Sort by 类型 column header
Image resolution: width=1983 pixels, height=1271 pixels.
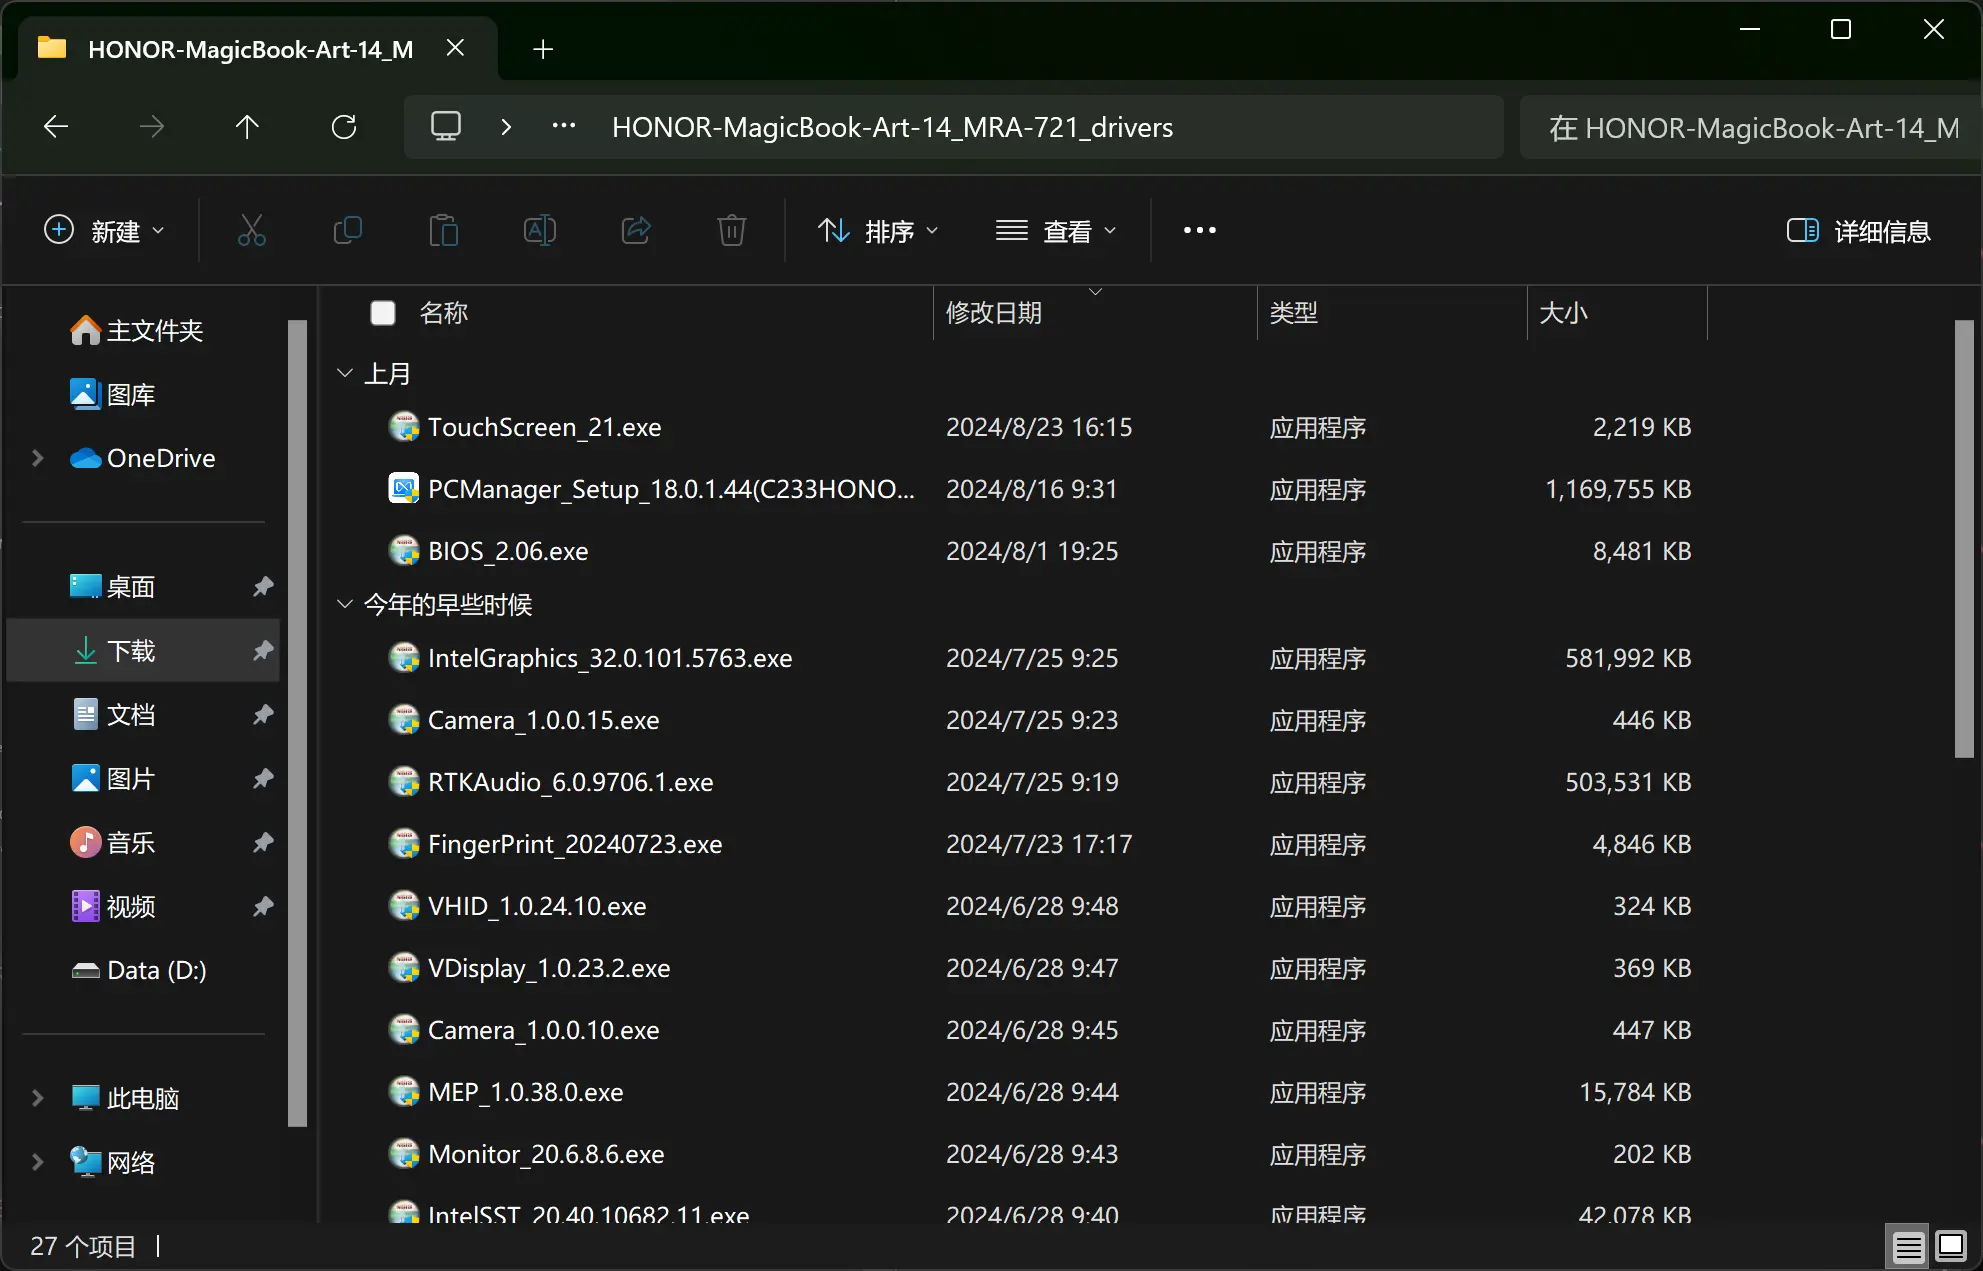tap(1294, 313)
